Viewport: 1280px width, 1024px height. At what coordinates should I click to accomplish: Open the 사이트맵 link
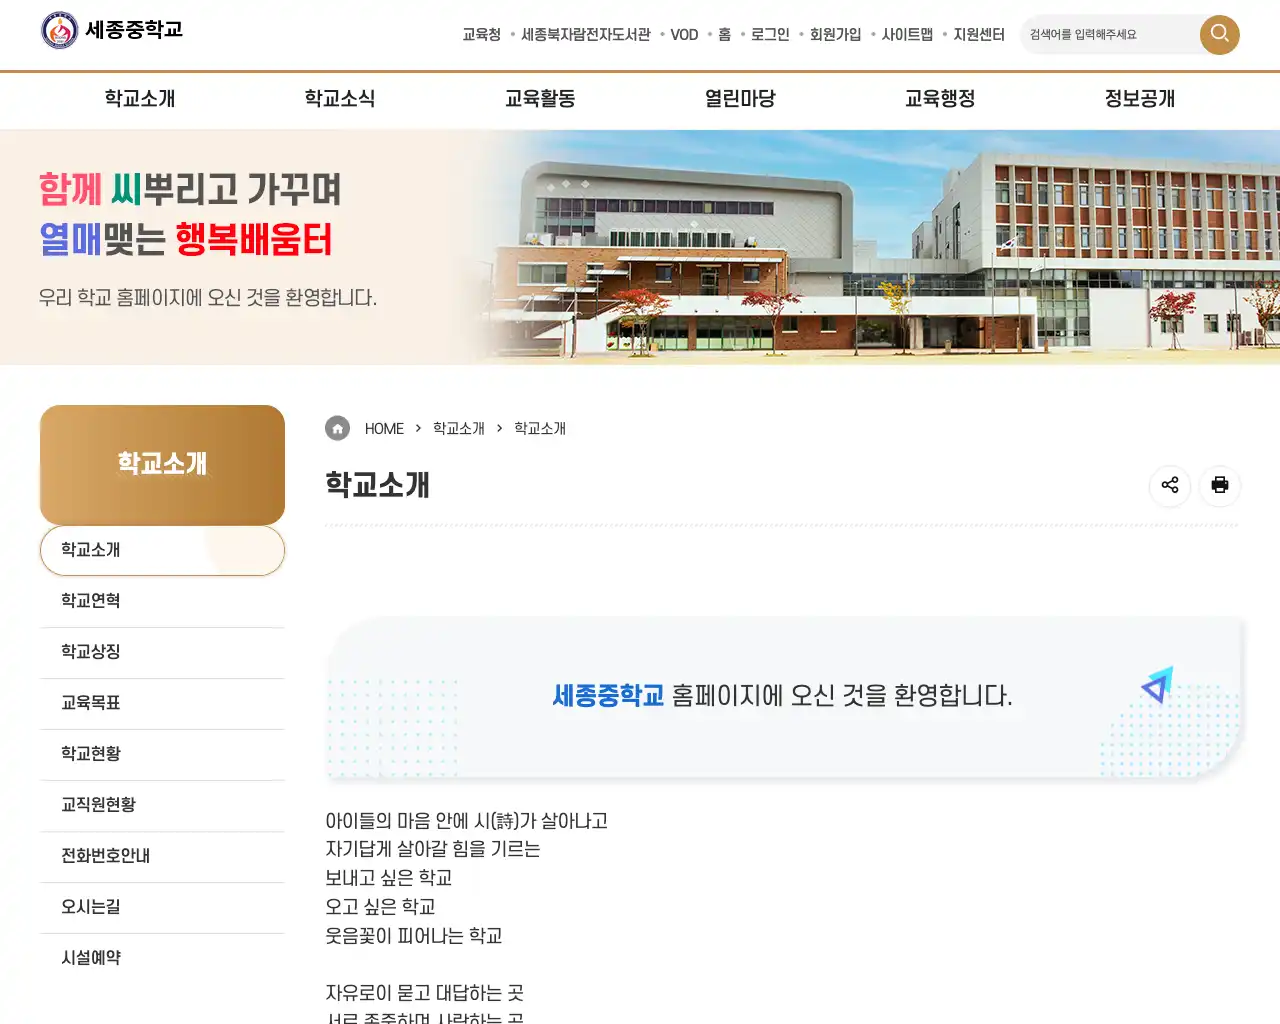(x=907, y=34)
